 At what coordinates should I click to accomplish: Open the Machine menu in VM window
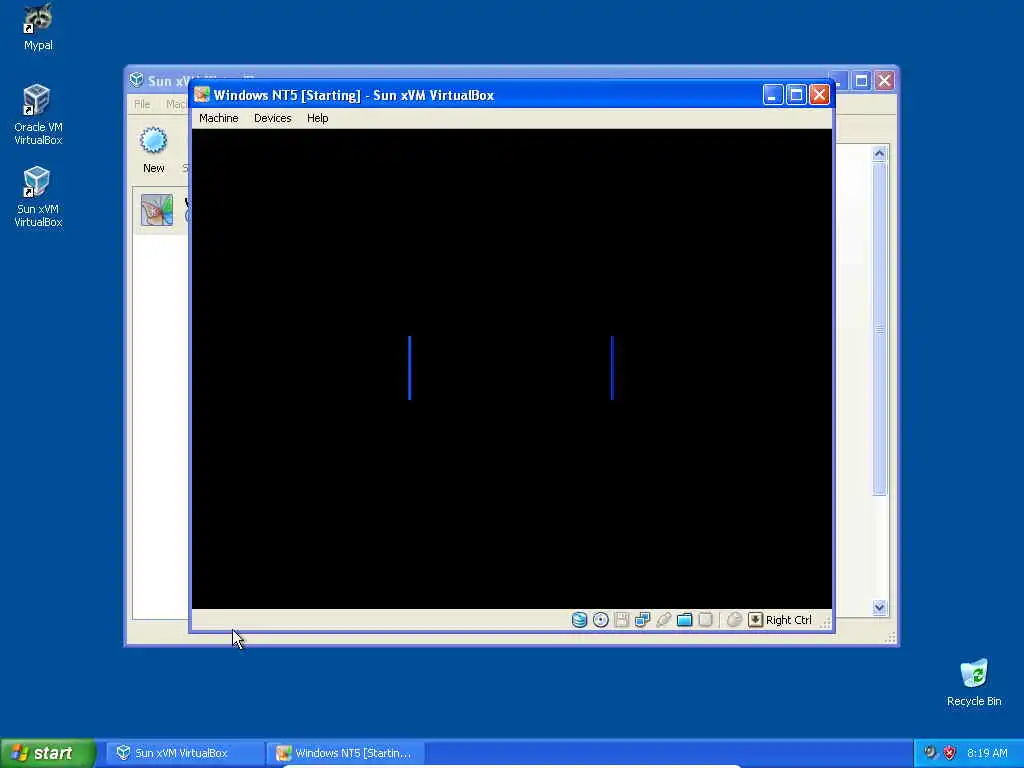218,118
